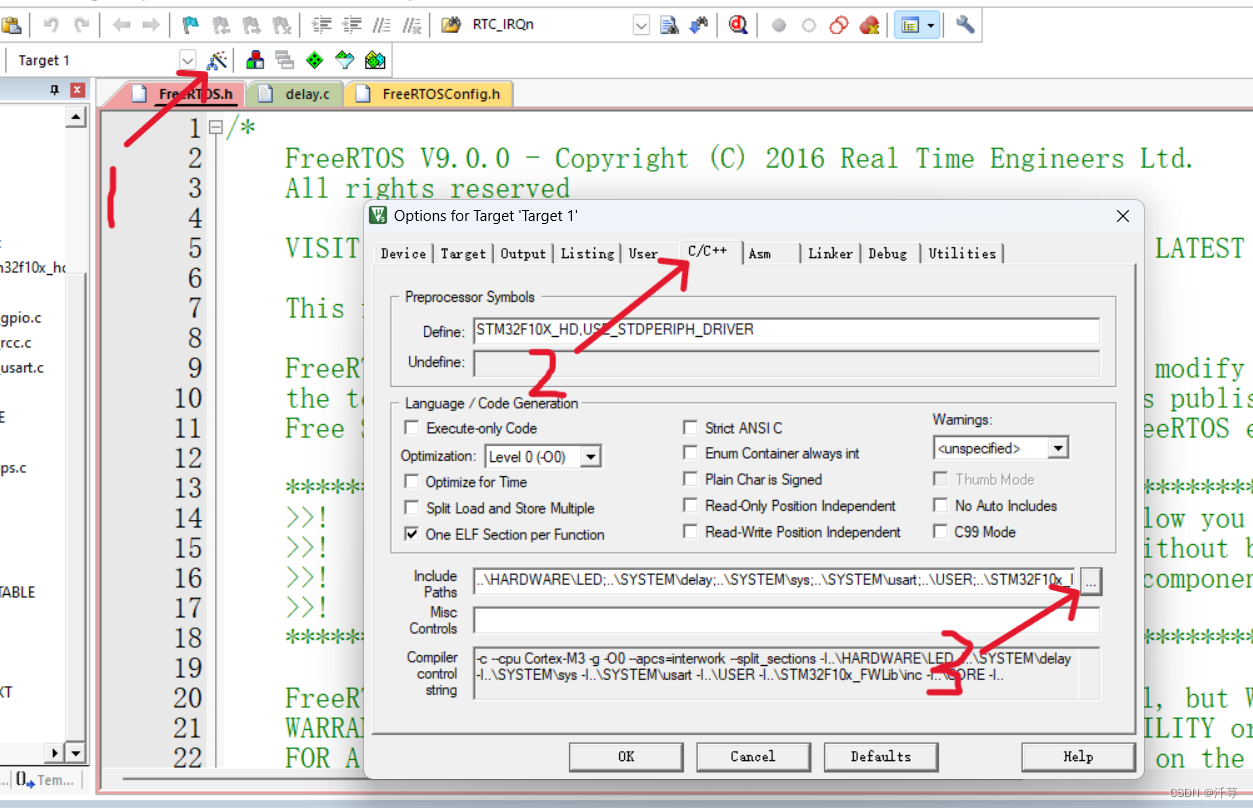Image resolution: width=1253 pixels, height=808 pixels.
Task: Enable Optimize for Time checkbox
Action: coord(412,481)
